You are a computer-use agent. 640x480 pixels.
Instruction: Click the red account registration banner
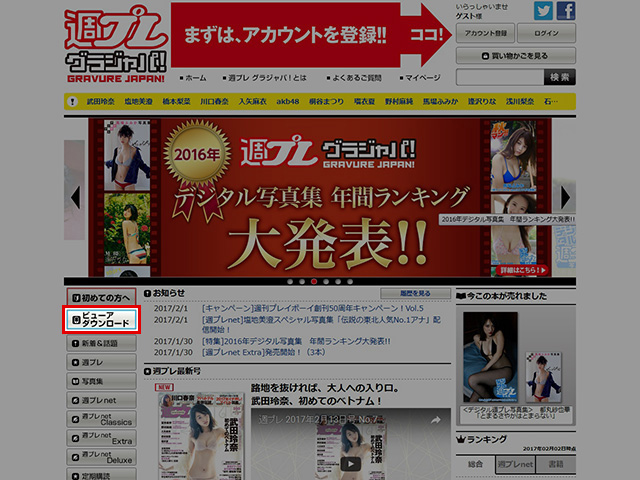click(311, 35)
